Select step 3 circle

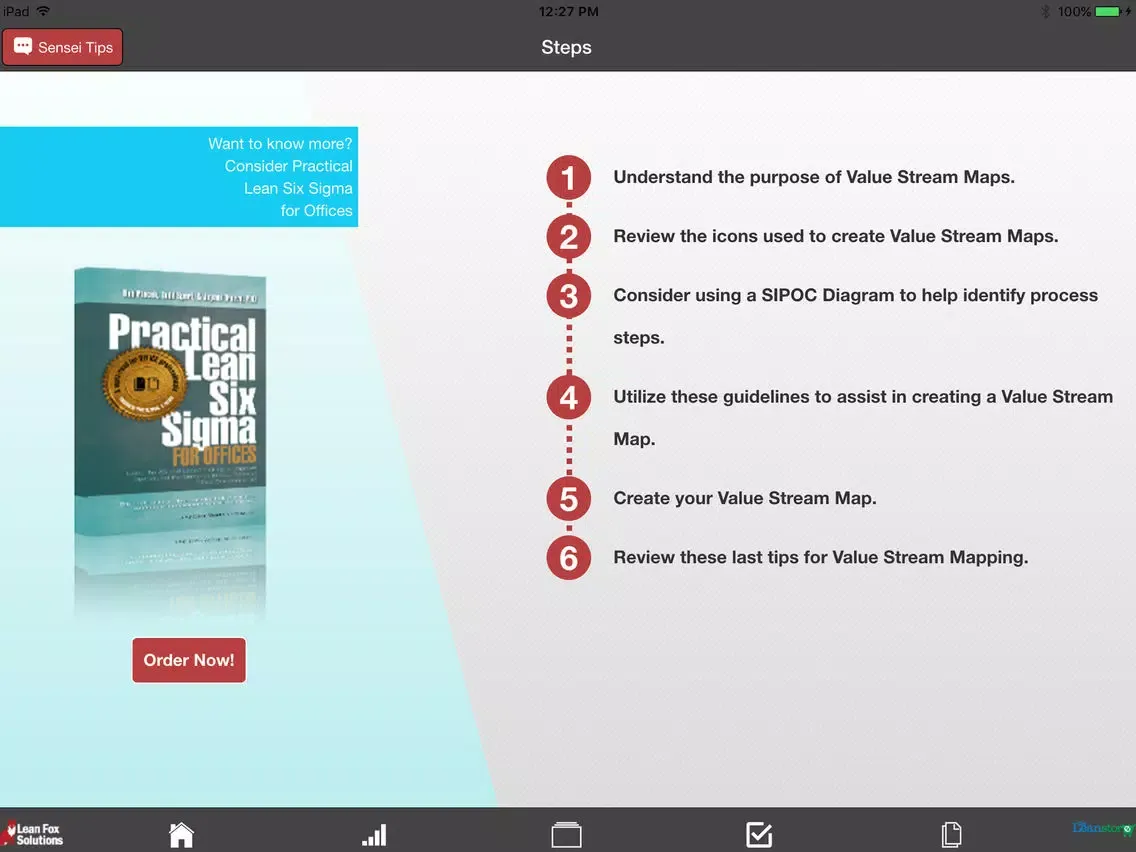568,296
